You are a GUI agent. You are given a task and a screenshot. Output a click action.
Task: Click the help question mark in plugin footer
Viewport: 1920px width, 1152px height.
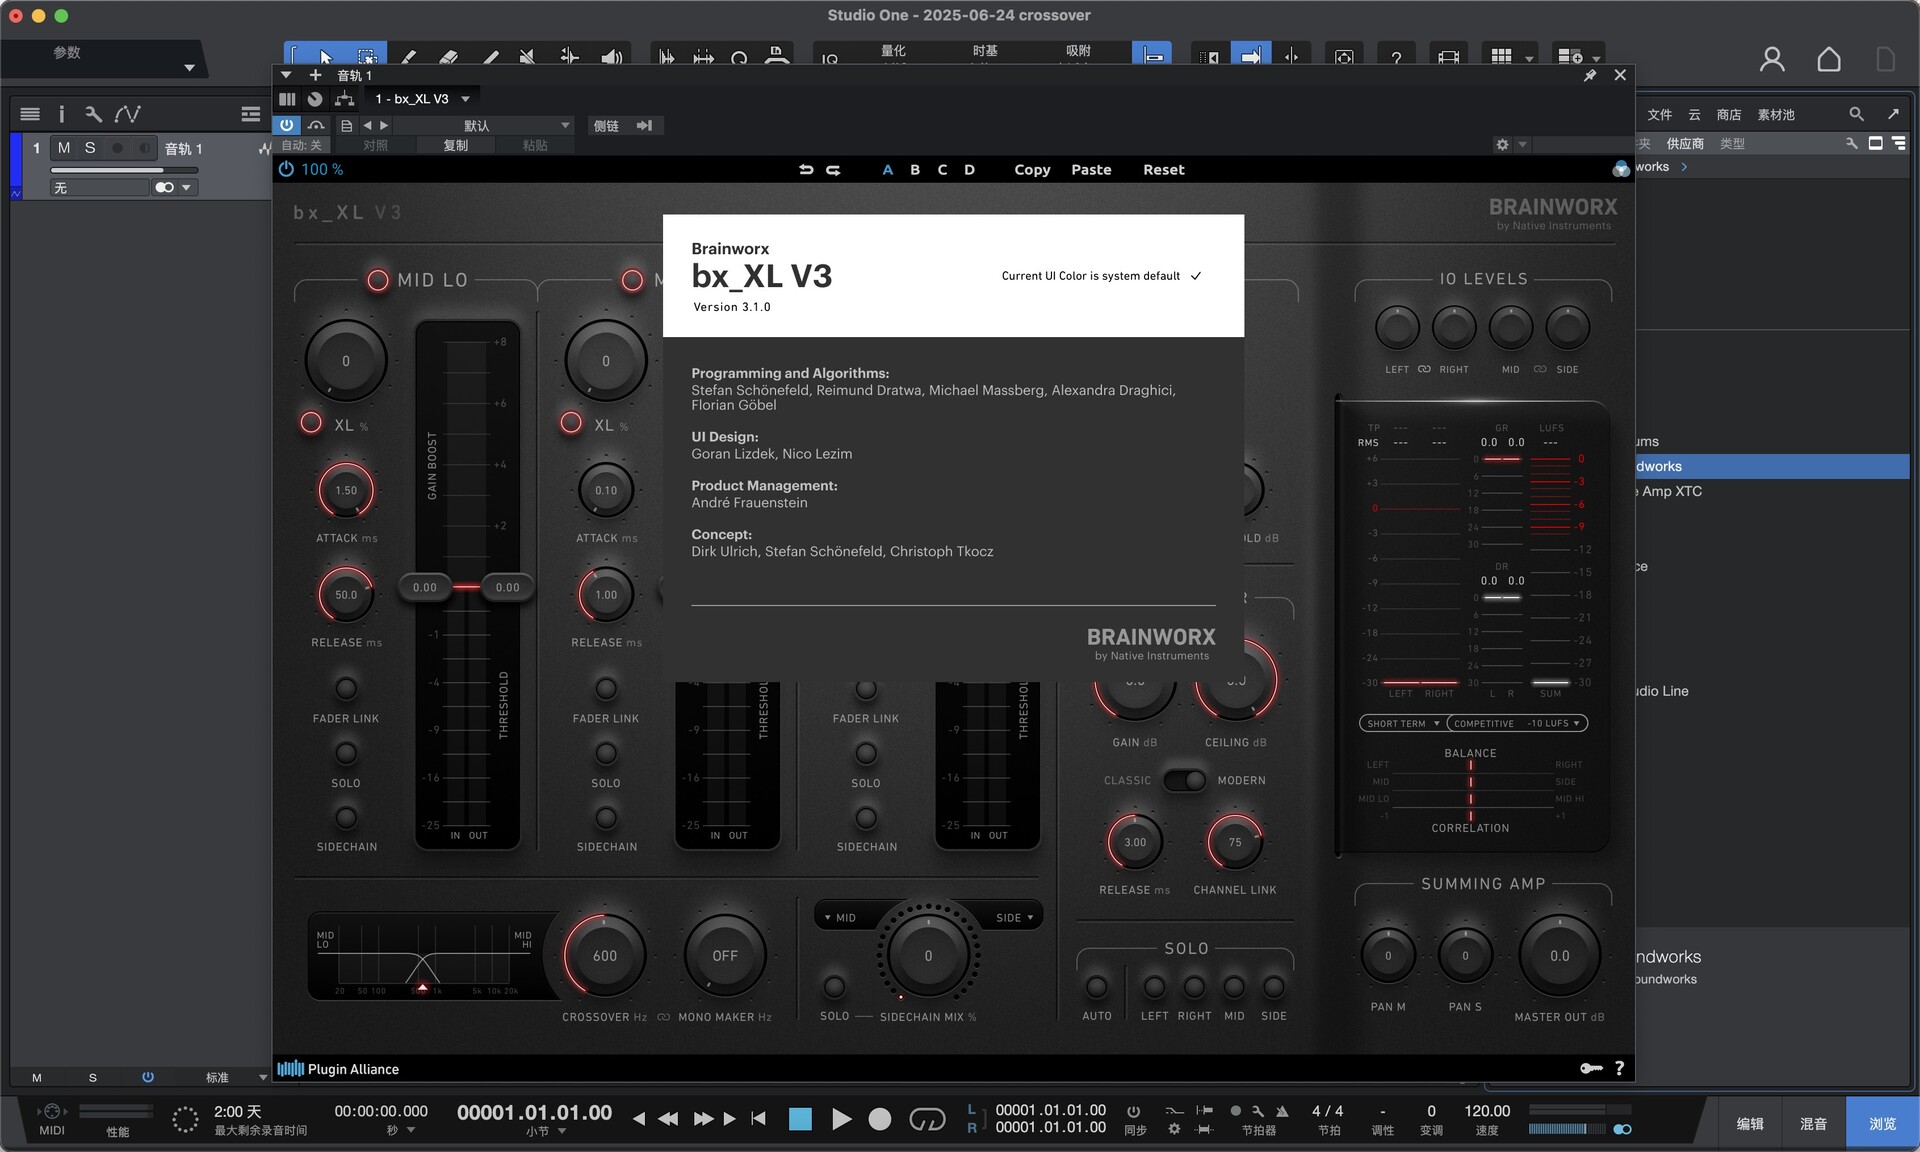coord(1619,1068)
